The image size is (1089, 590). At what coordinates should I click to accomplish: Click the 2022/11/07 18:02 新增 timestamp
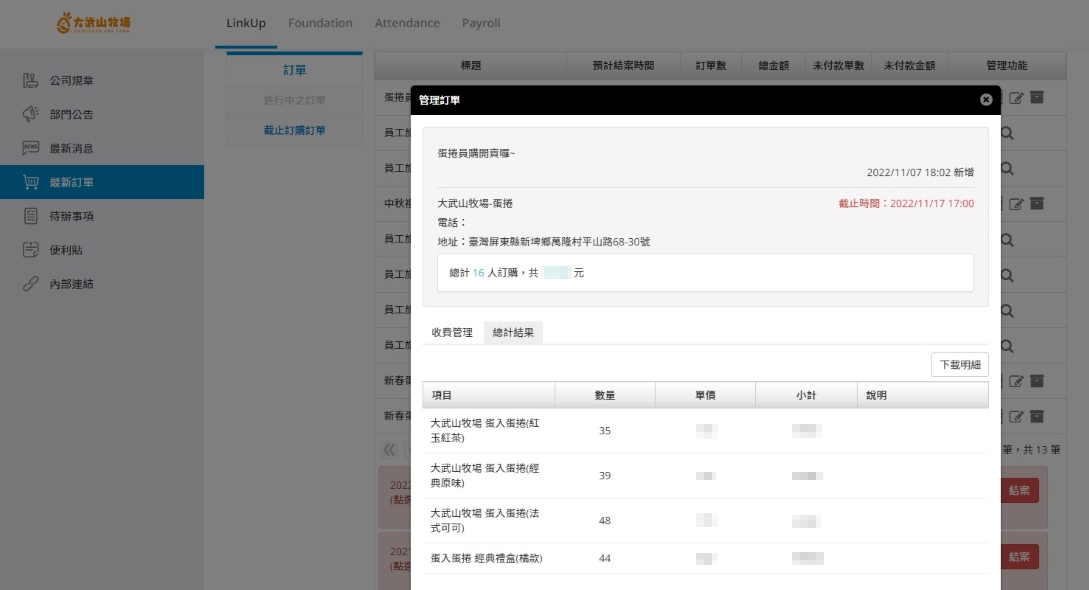click(920, 172)
